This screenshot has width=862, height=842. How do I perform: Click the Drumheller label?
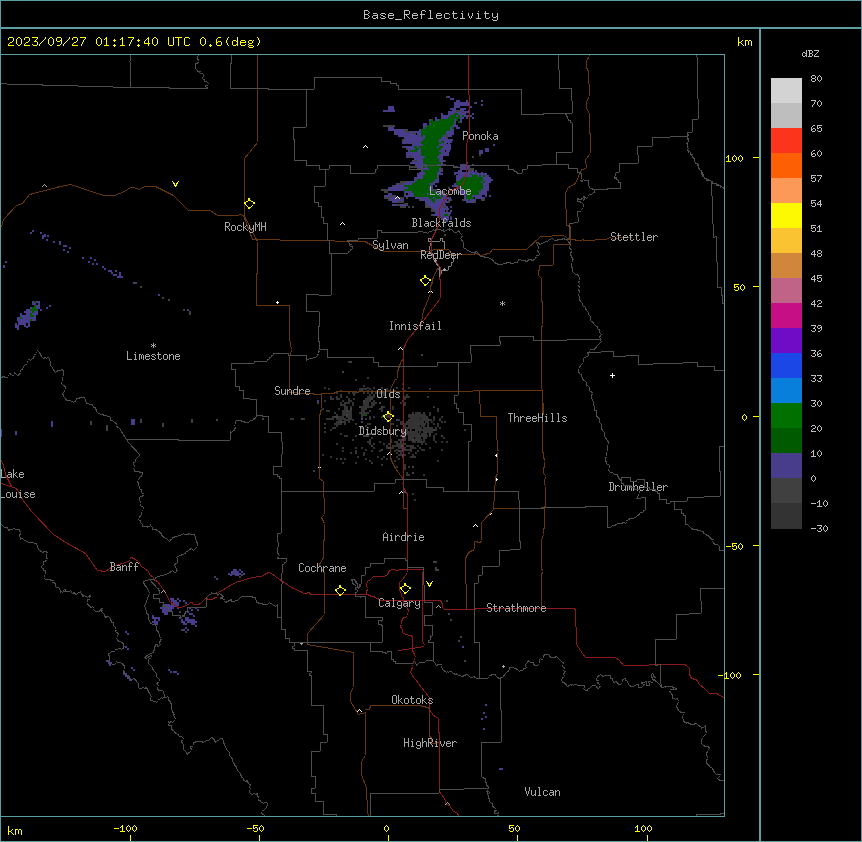(x=638, y=487)
